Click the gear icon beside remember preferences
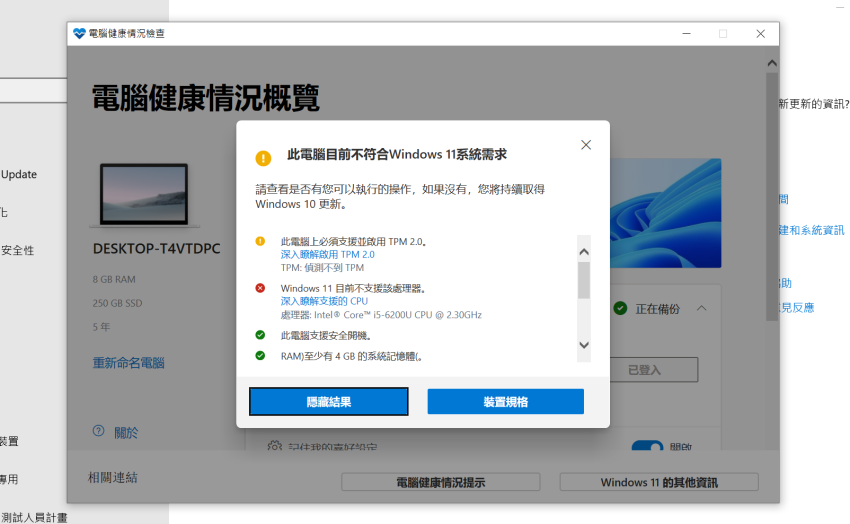850x524 pixels. 275,446
